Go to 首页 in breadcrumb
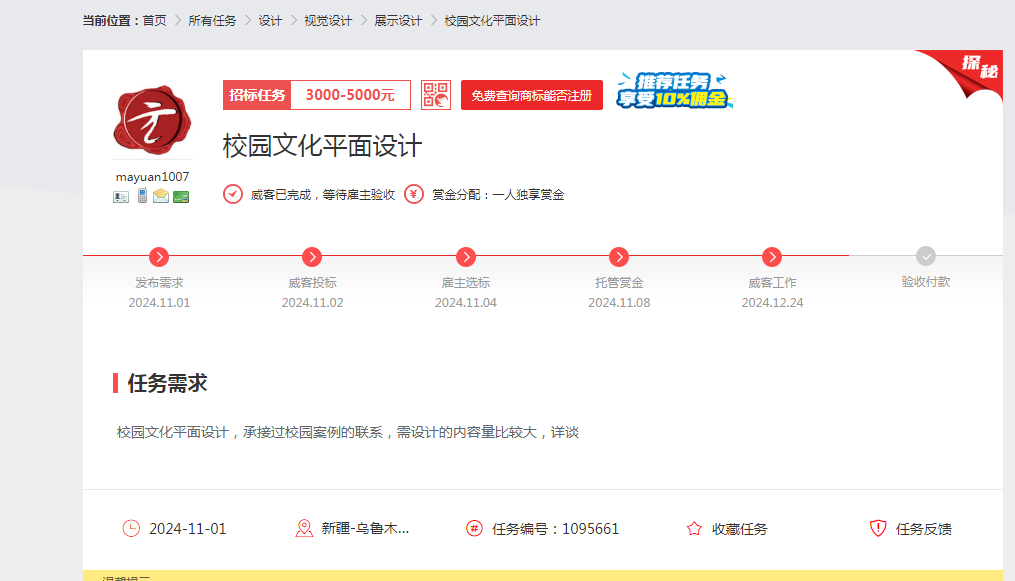The width and height of the screenshot is (1015, 581). coord(155,21)
